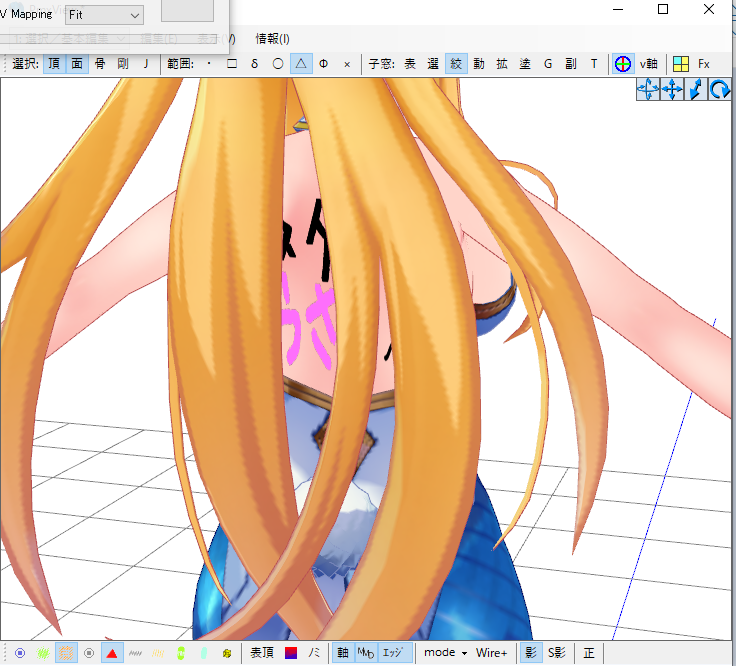Select the triangle range selection tool
This screenshot has width=736, height=666.
[x=301, y=64]
